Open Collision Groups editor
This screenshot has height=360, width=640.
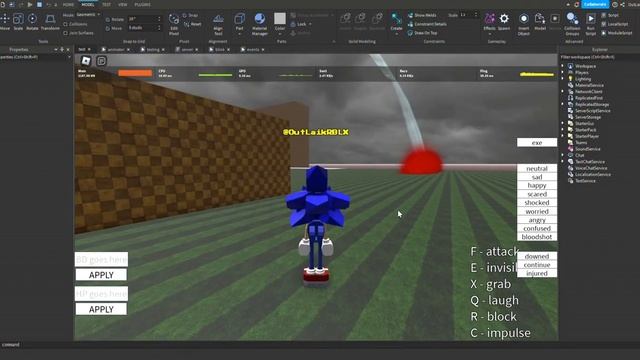572,24
